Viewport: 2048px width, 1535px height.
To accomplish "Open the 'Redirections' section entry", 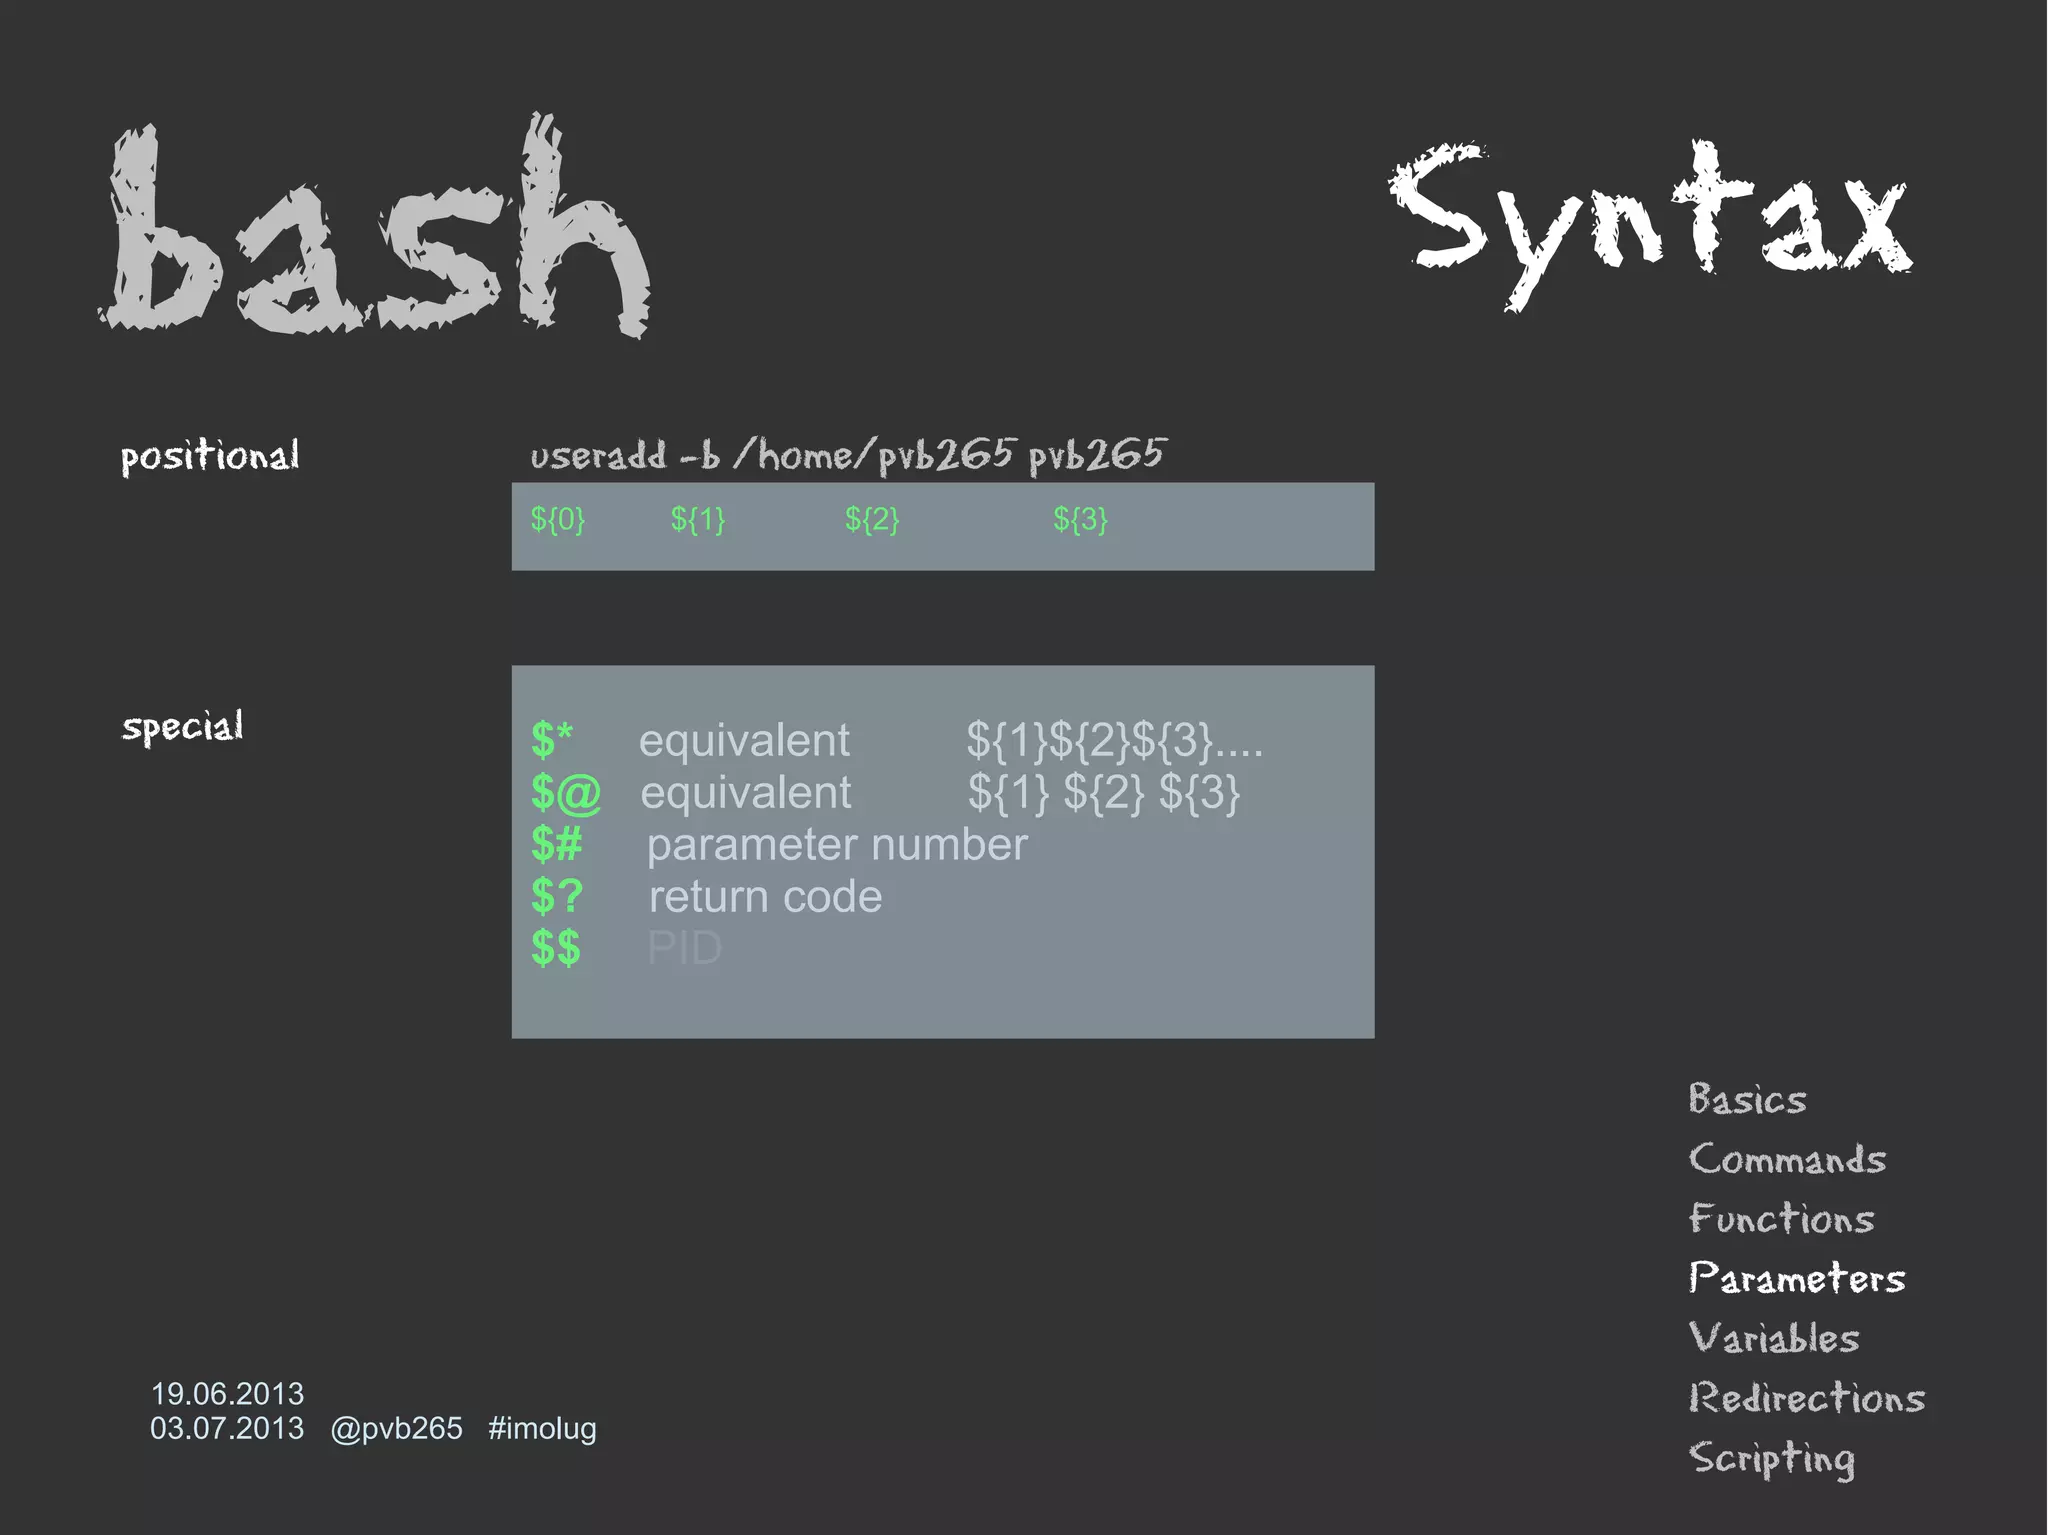I will tap(1807, 1398).
